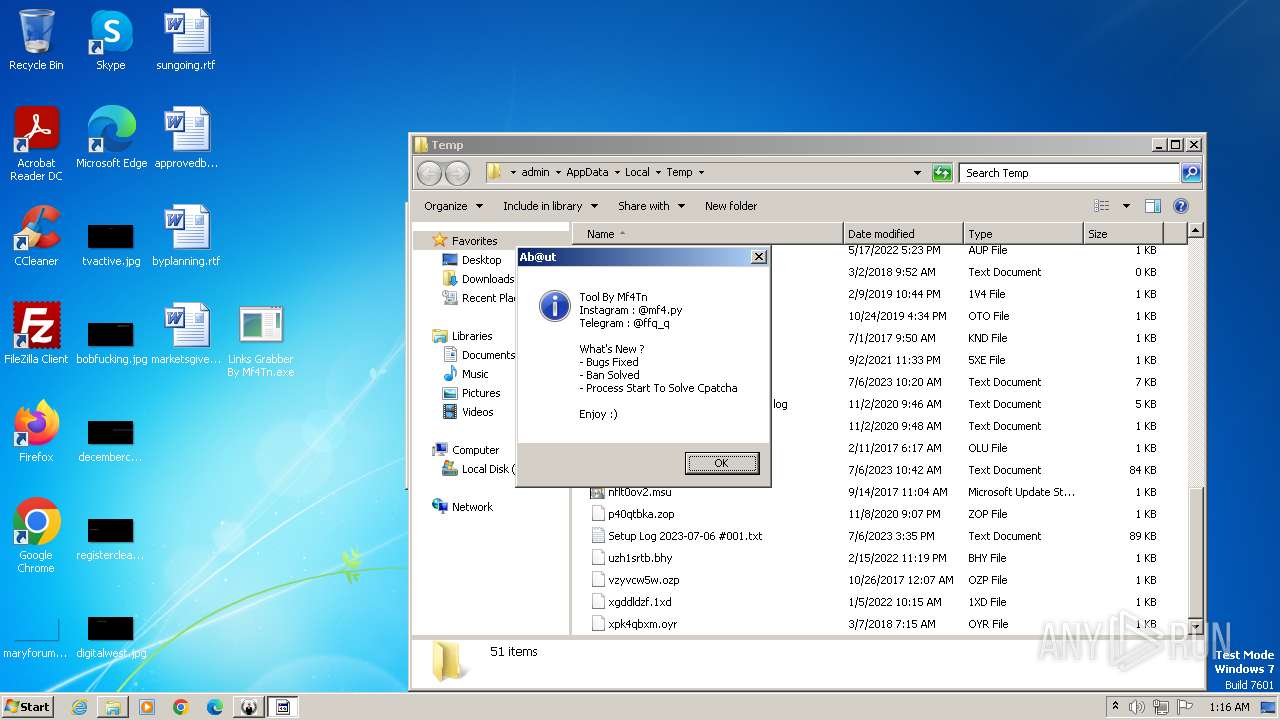Sort by the Size column header
1280x720 pixels.
(1124, 234)
